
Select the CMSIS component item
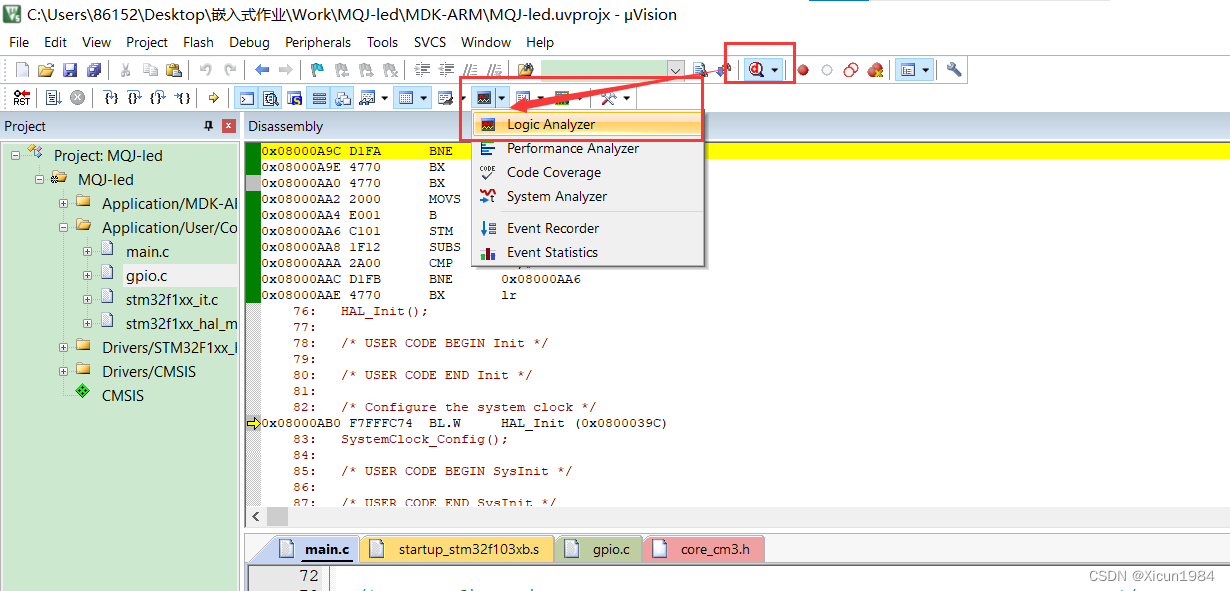(122, 395)
